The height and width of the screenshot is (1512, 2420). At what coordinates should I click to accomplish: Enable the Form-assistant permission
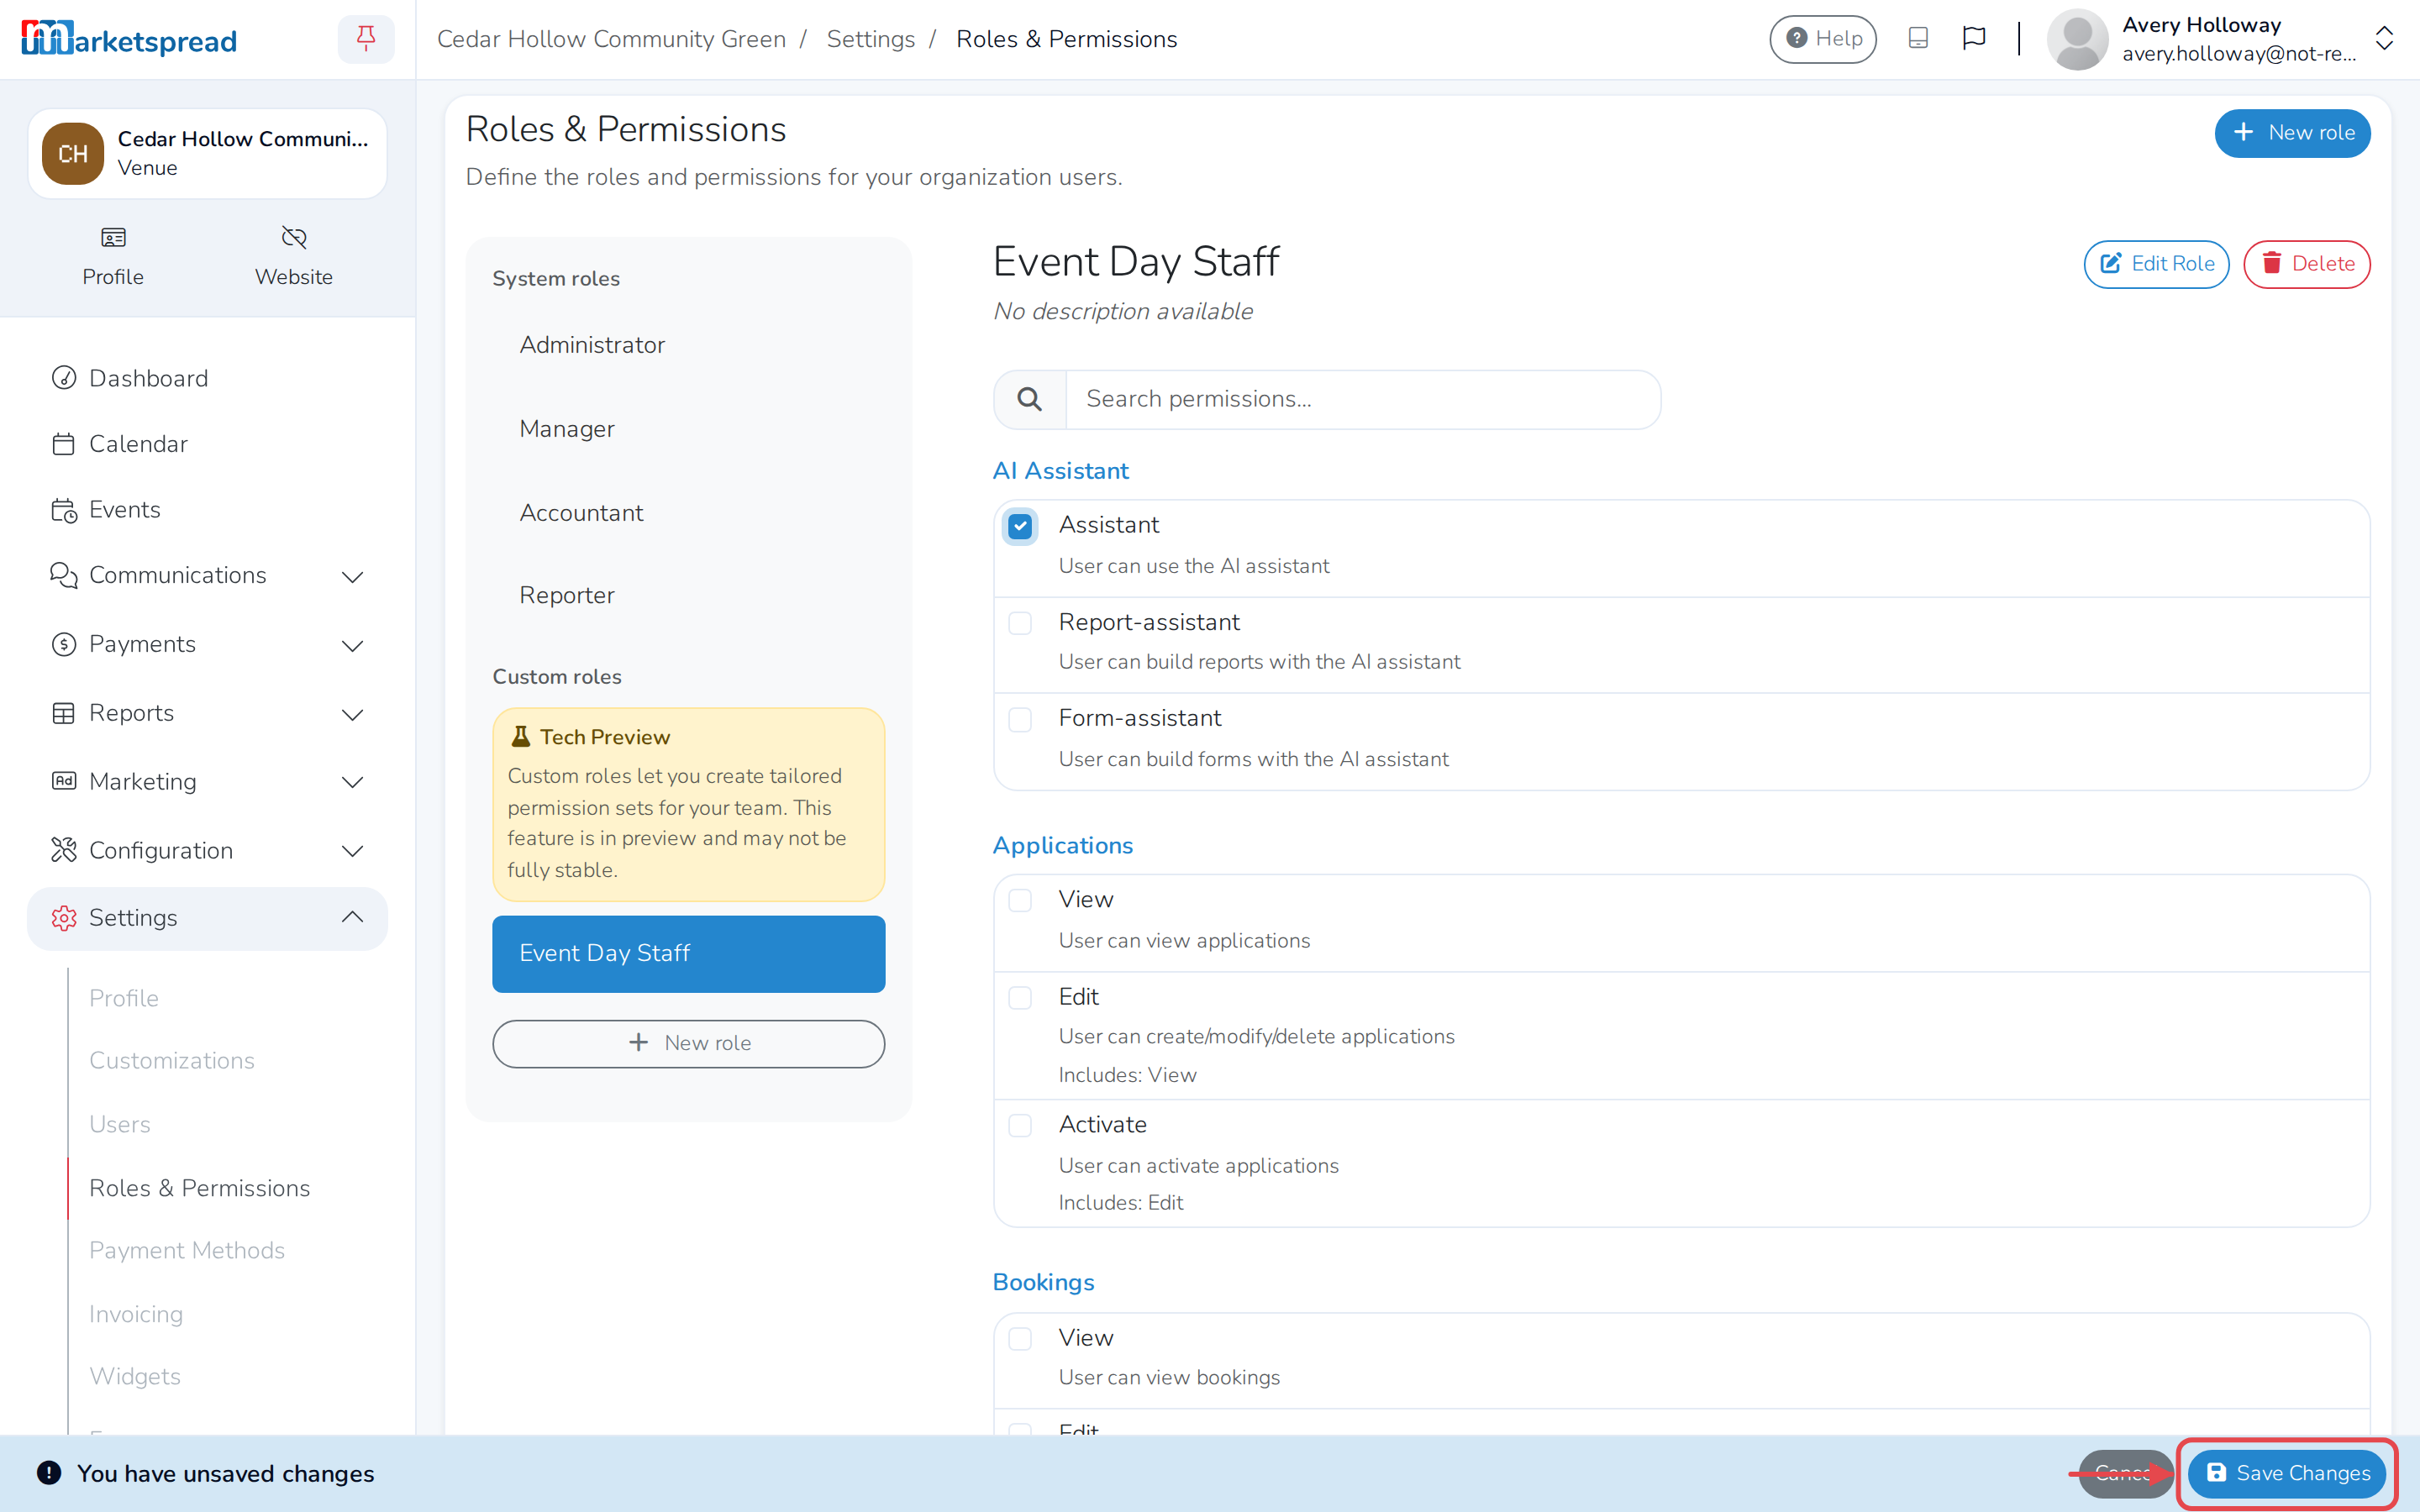pyautogui.click(x=1019, y=719)
